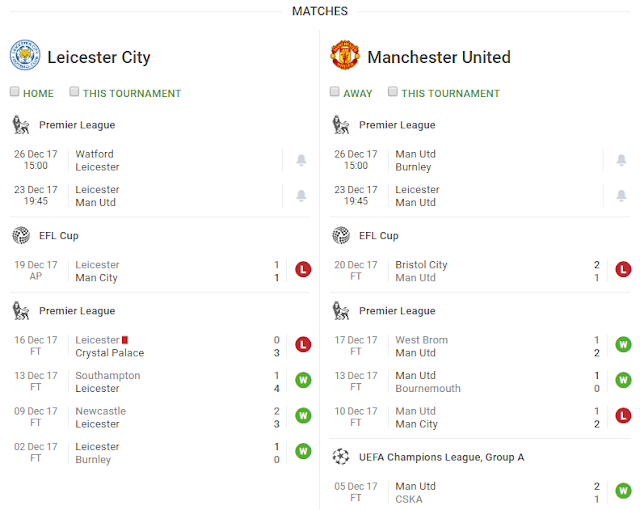The height and width of the screenshot is (510, 640).
Task: Click loss badge for Leicester vs Crystal Palace
Action: pyautogui.click(x=303, y=346)
